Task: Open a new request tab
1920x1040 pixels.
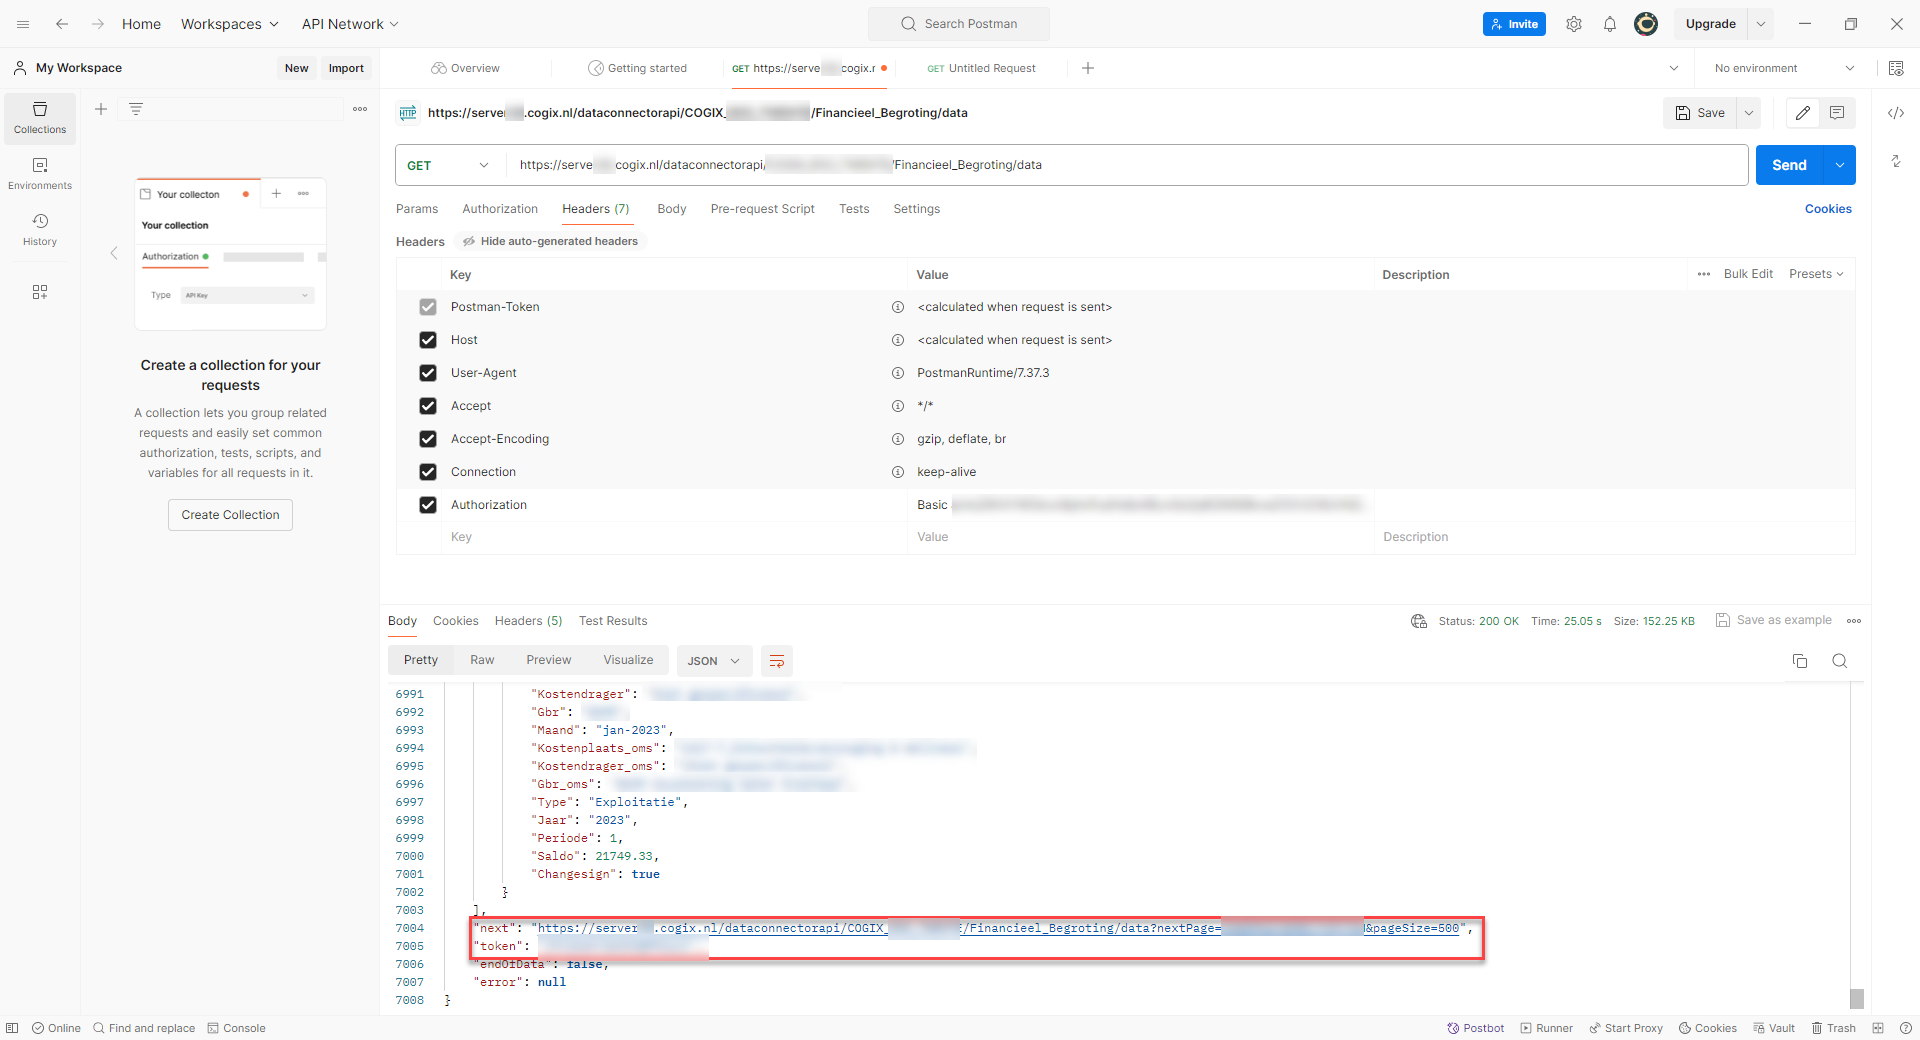Action: point(1088,68)
